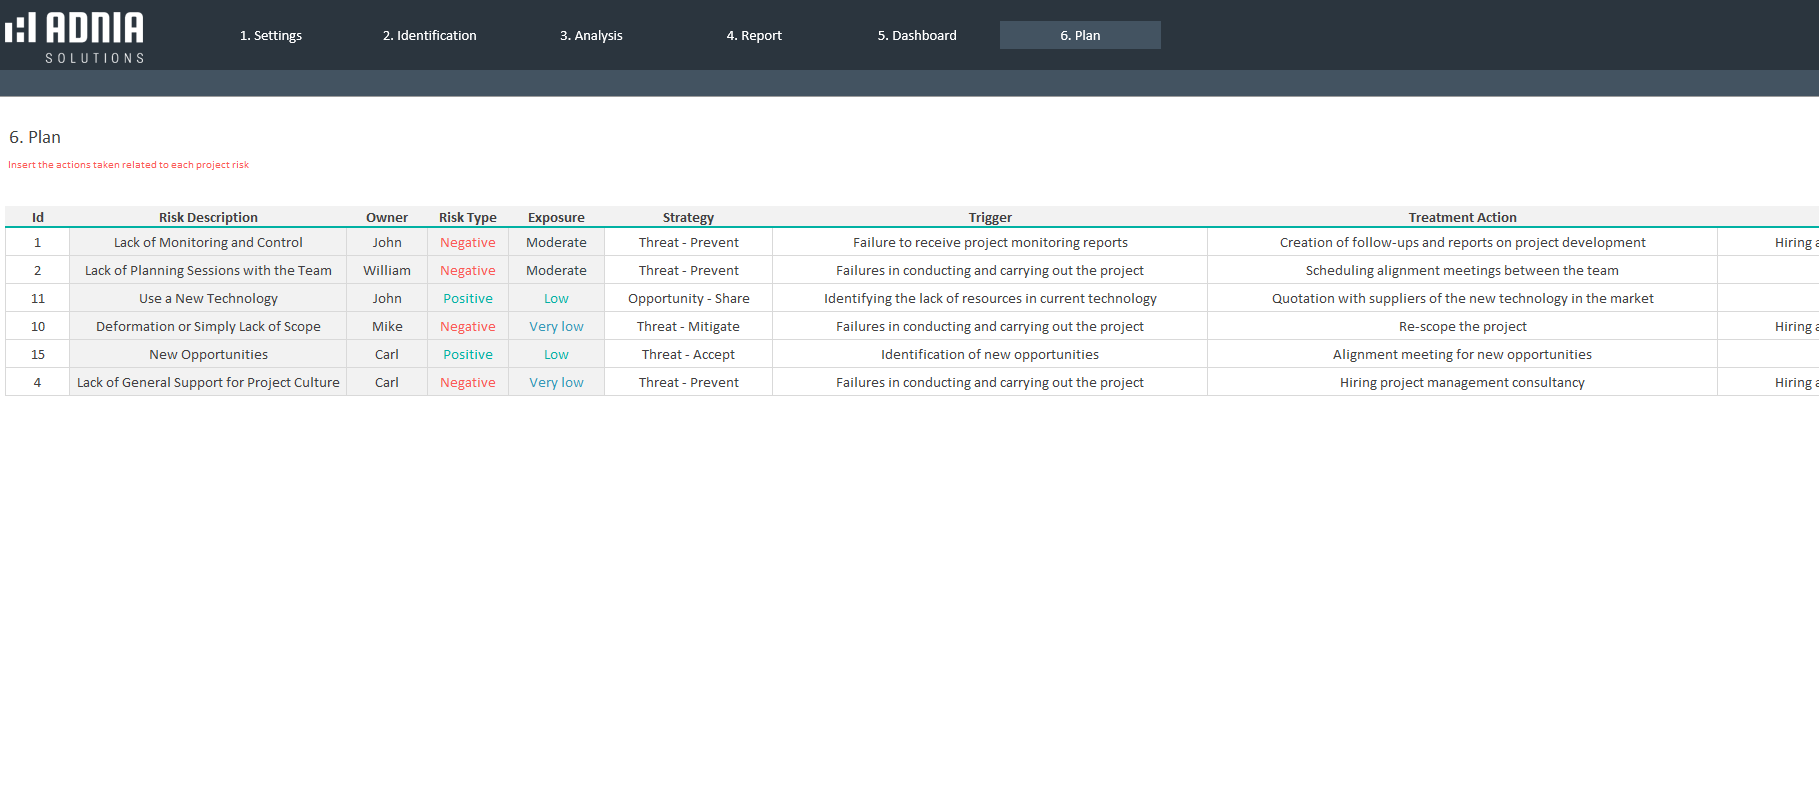Switch to the 3. Analysis tab

tap(591, 35)
